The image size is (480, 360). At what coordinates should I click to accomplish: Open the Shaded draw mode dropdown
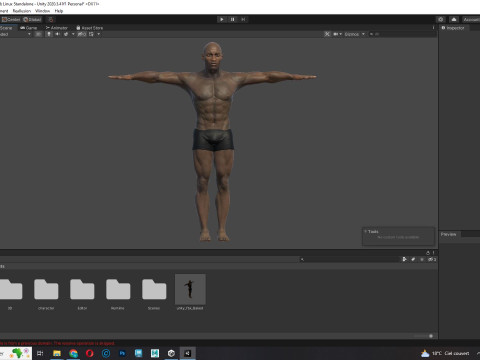coord(15,34)
